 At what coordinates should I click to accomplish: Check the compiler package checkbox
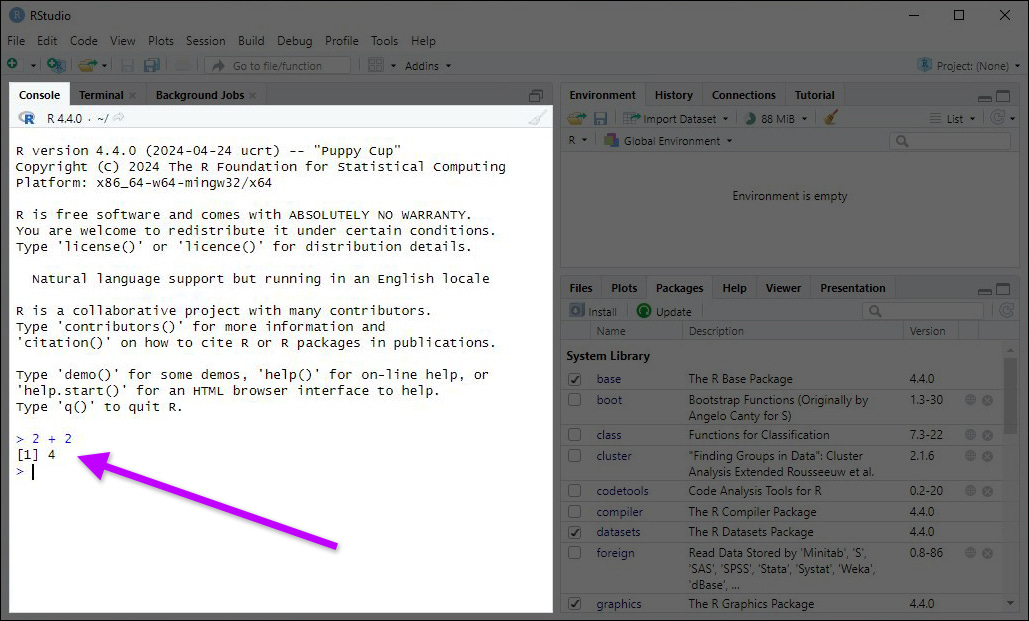coord(575,511)
